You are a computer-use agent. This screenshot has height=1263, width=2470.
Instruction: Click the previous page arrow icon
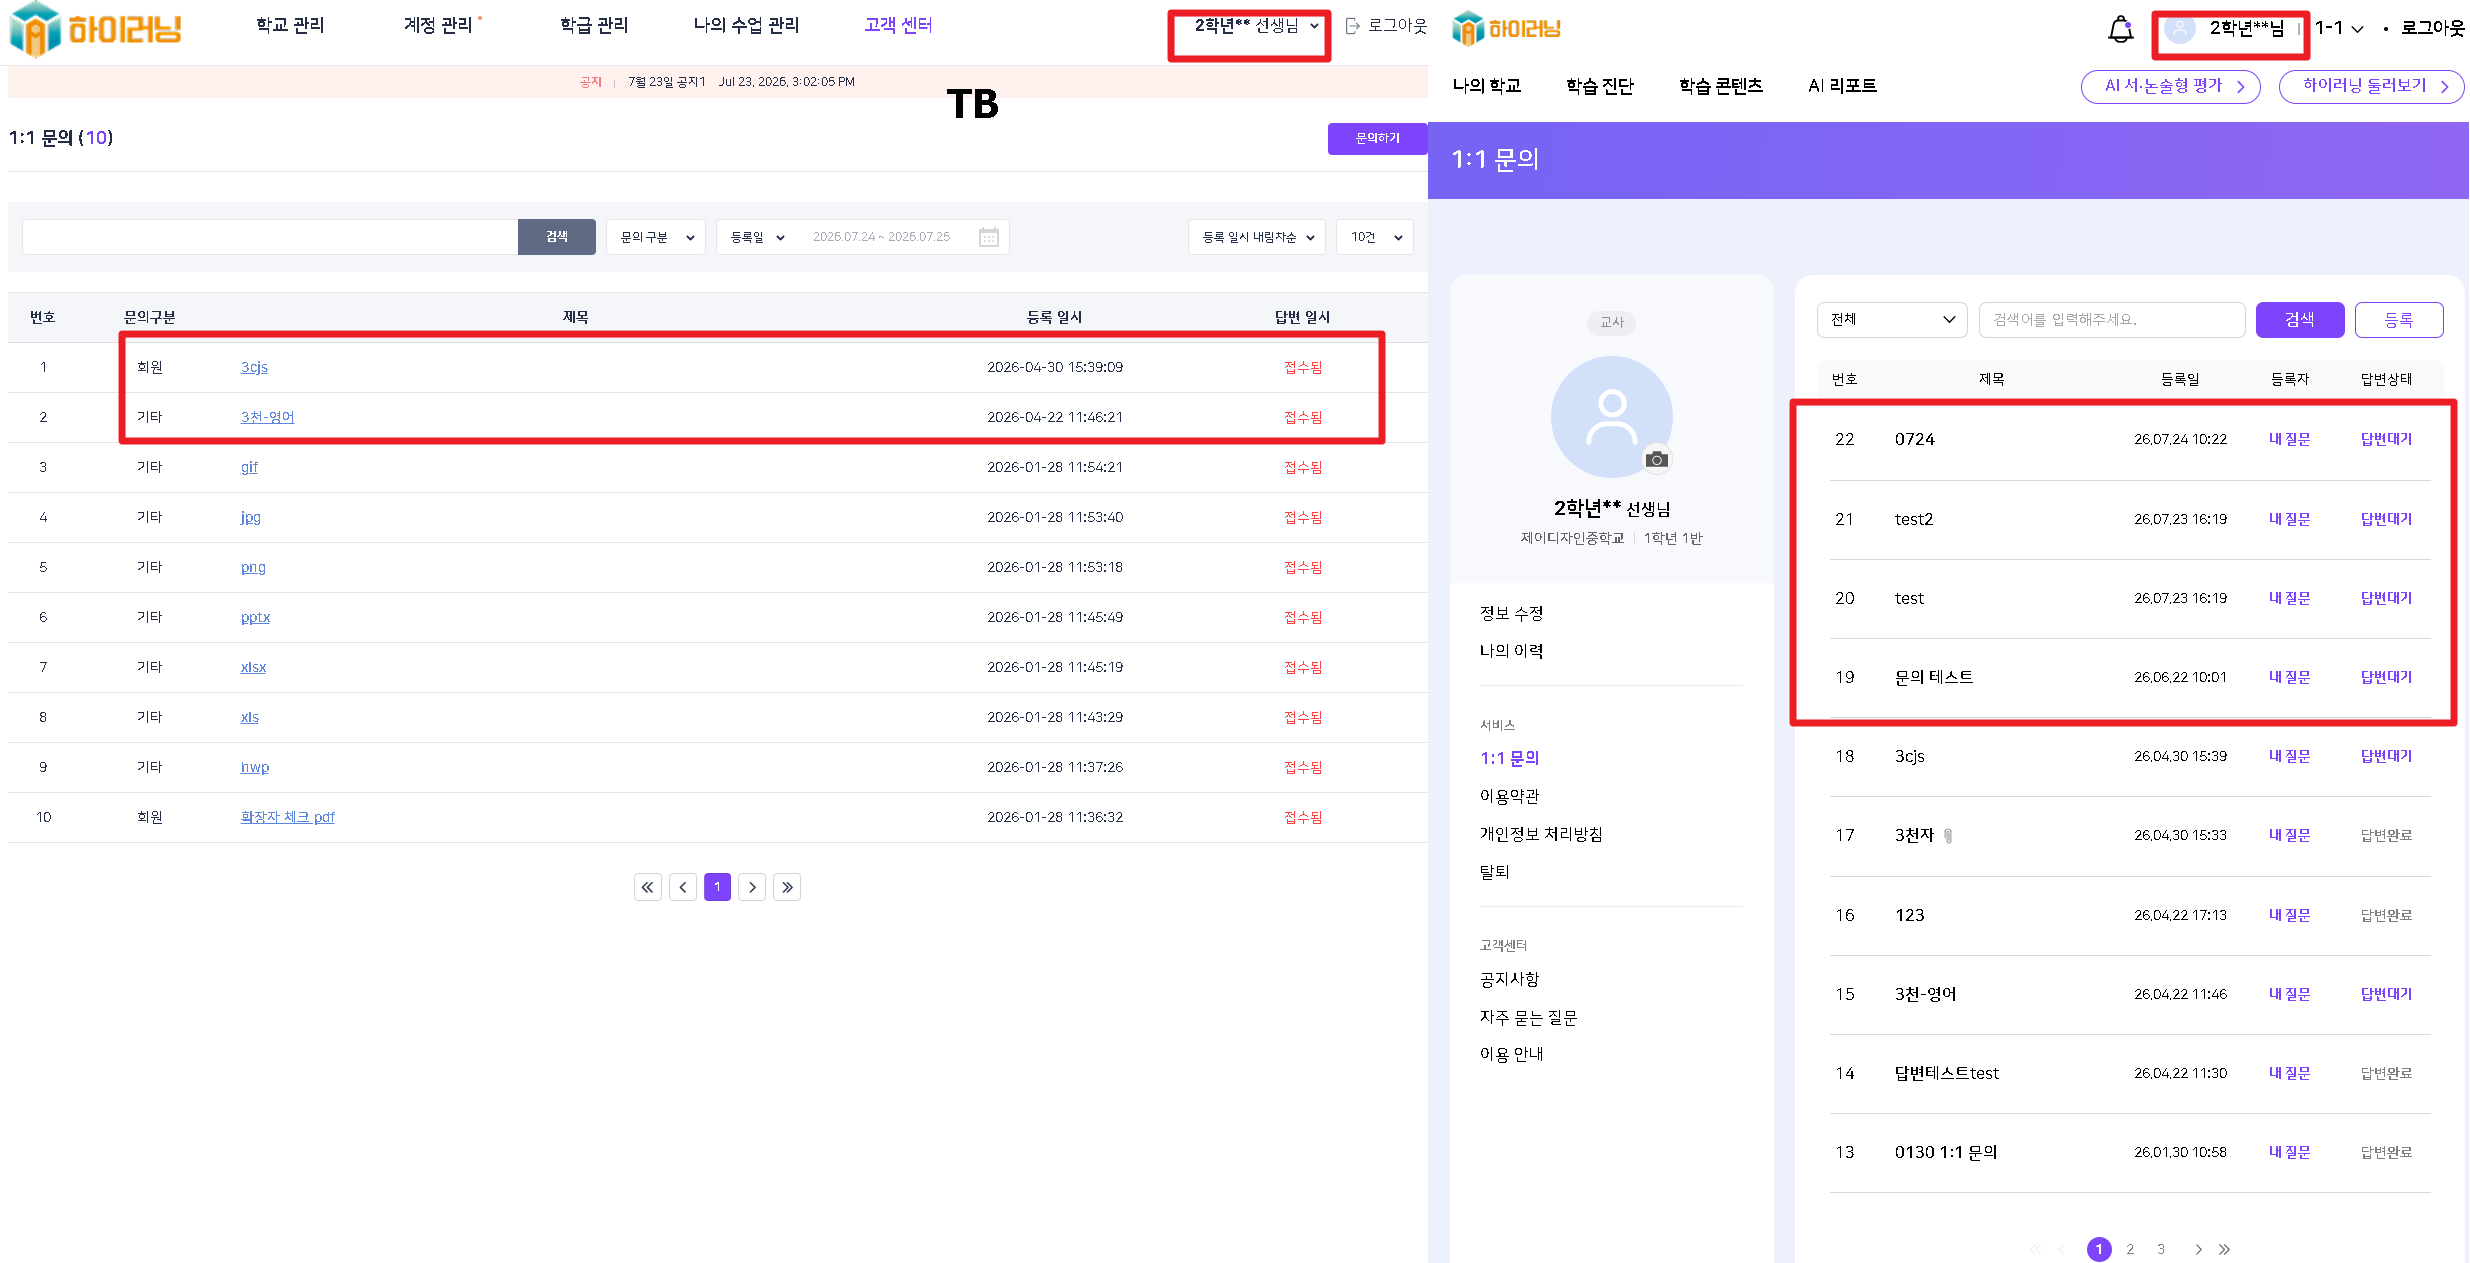683,887
